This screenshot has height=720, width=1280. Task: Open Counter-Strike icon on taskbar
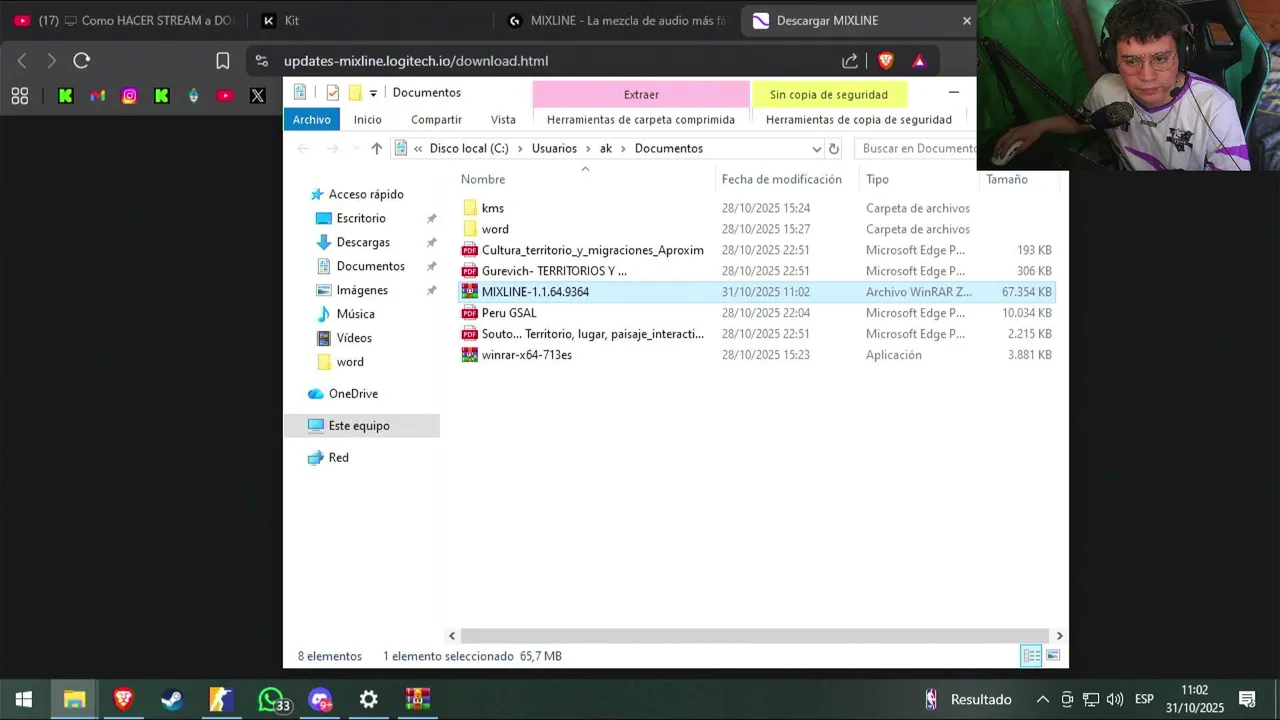tap(221, 700)
